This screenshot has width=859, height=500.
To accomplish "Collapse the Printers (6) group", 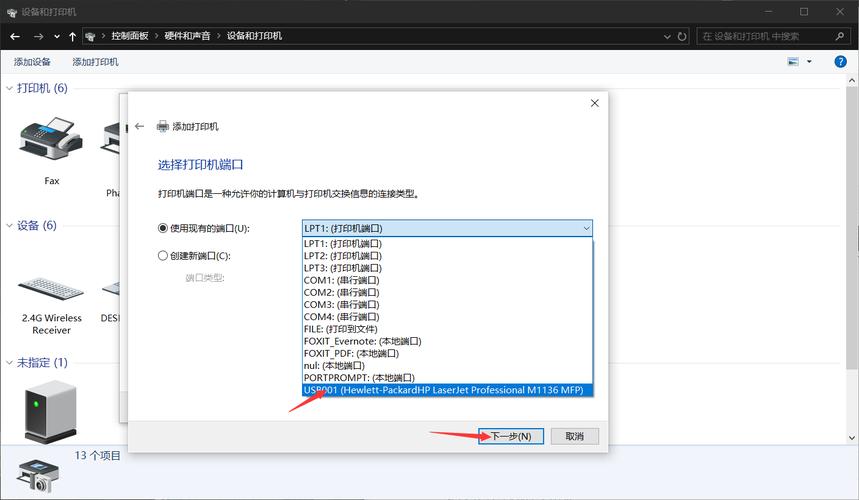I will click(x=10, y=88).
